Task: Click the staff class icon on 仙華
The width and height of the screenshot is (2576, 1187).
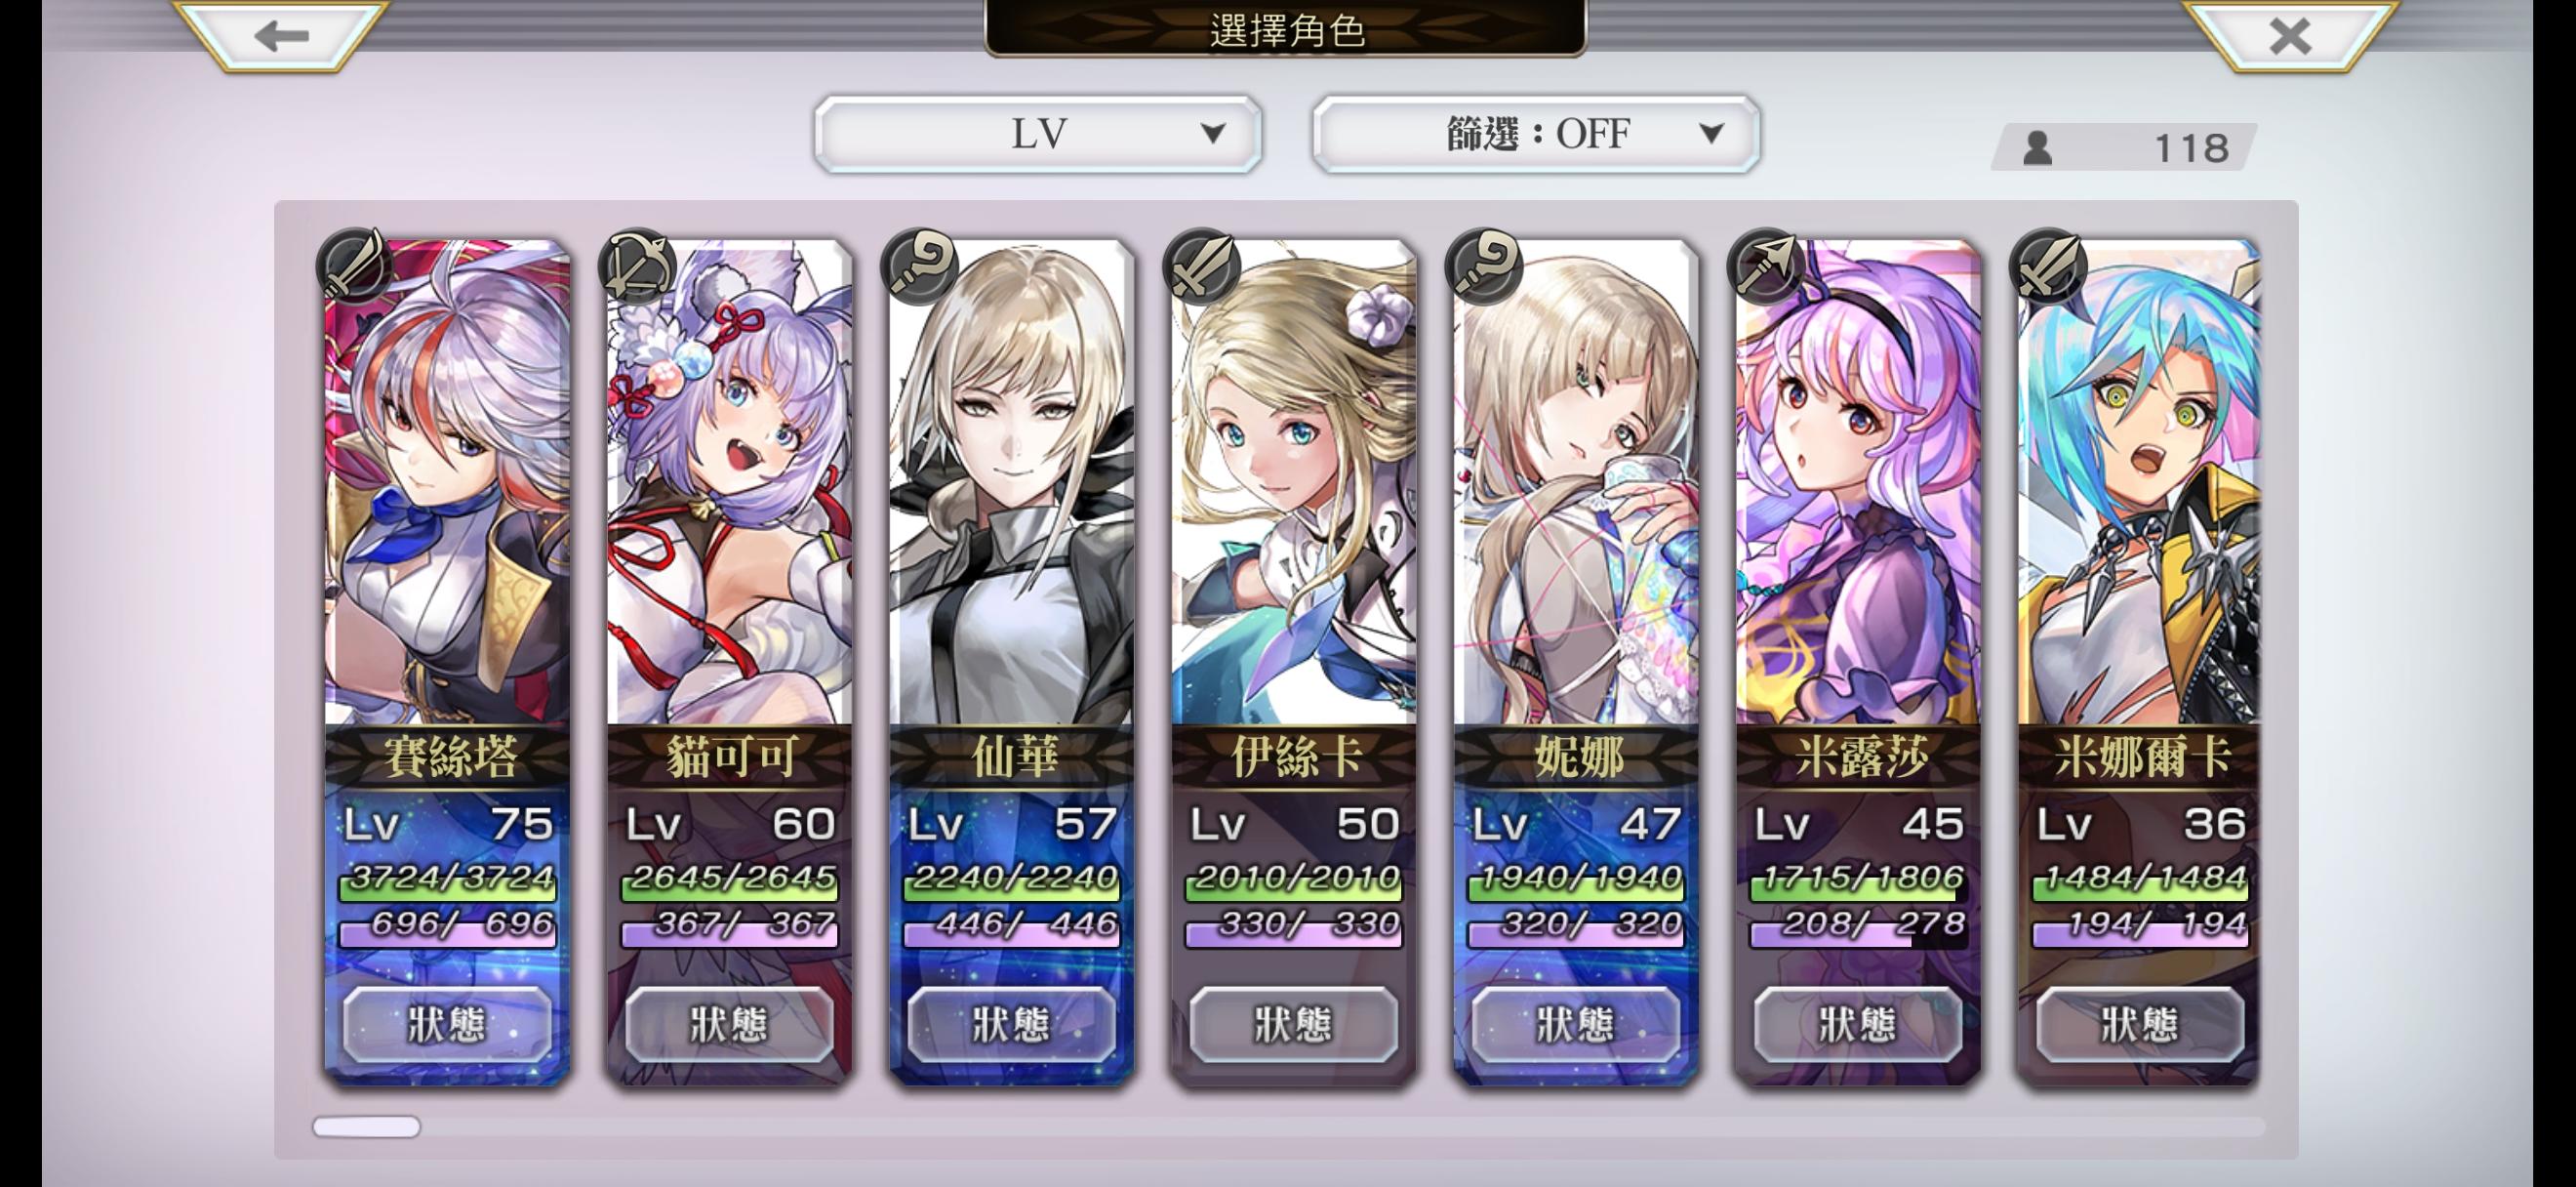Action: click(x=919, y=266)
